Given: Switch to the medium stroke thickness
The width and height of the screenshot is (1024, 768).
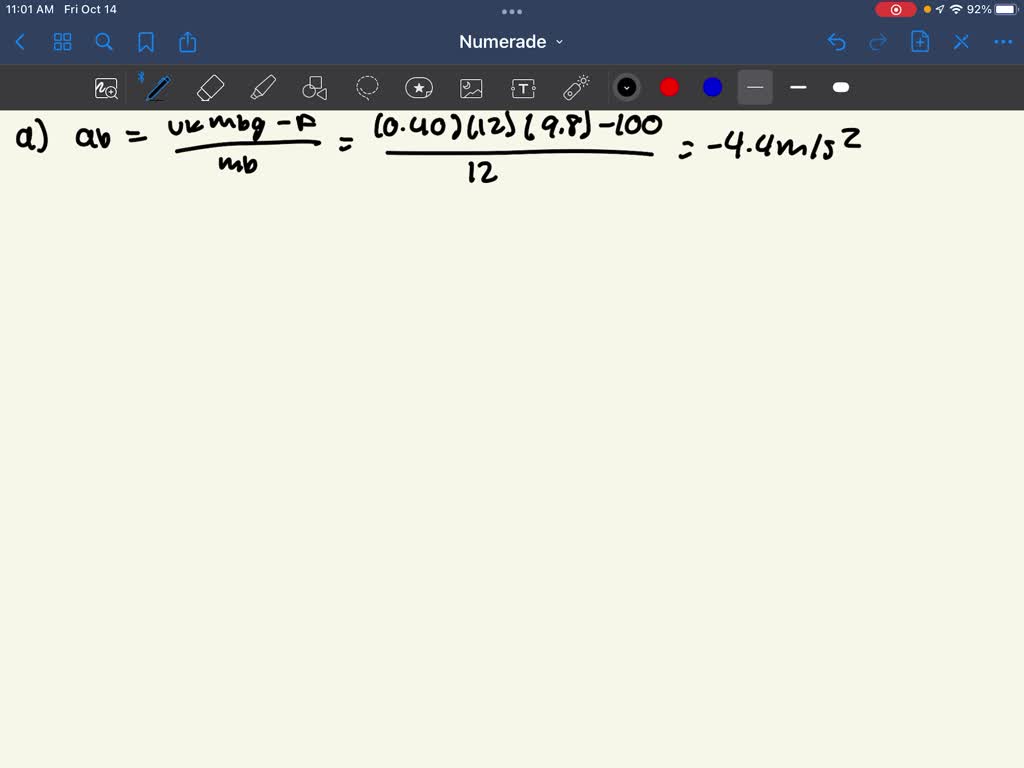Looking at the screenshot, I should pyautogui.click(x=798, y=87).
